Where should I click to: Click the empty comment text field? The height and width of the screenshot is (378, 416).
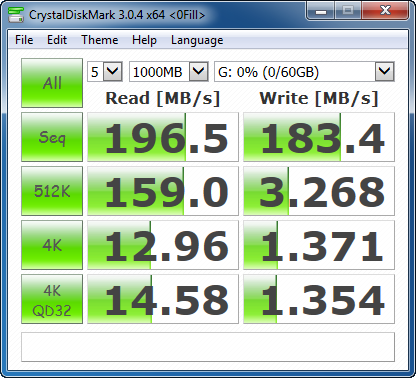coord(208,347)
